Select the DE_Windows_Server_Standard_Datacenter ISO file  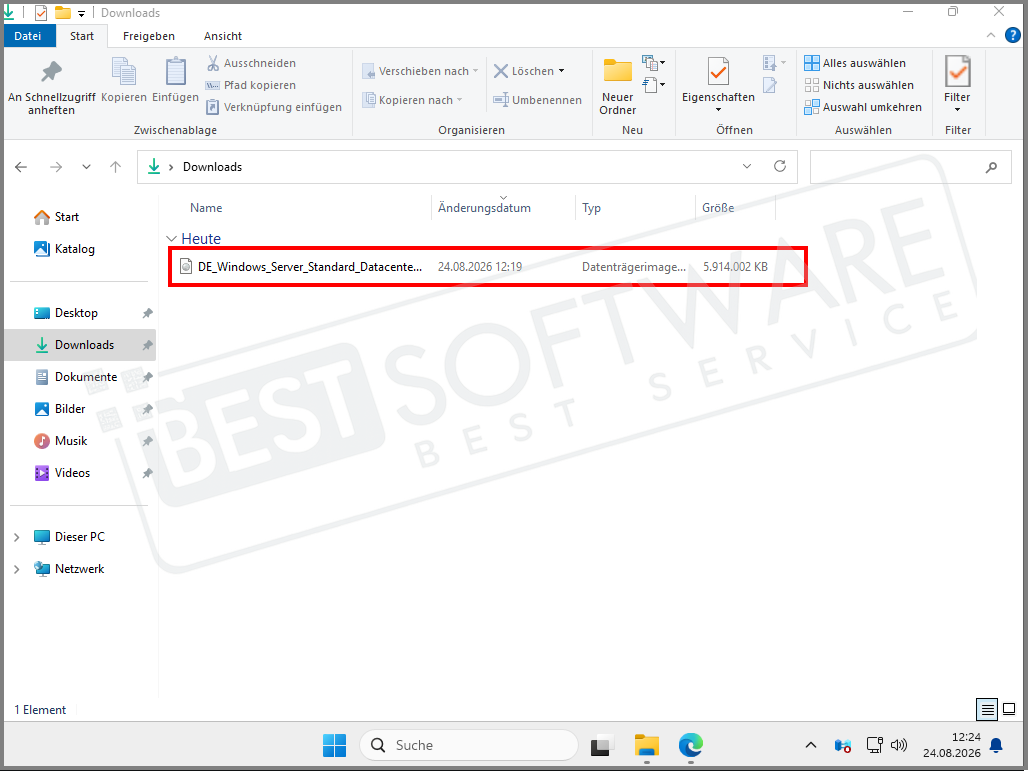(x=486, y=267)
